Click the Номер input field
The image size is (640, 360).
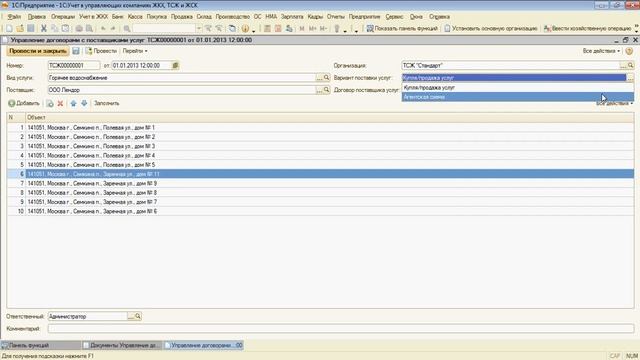(74, 65)
